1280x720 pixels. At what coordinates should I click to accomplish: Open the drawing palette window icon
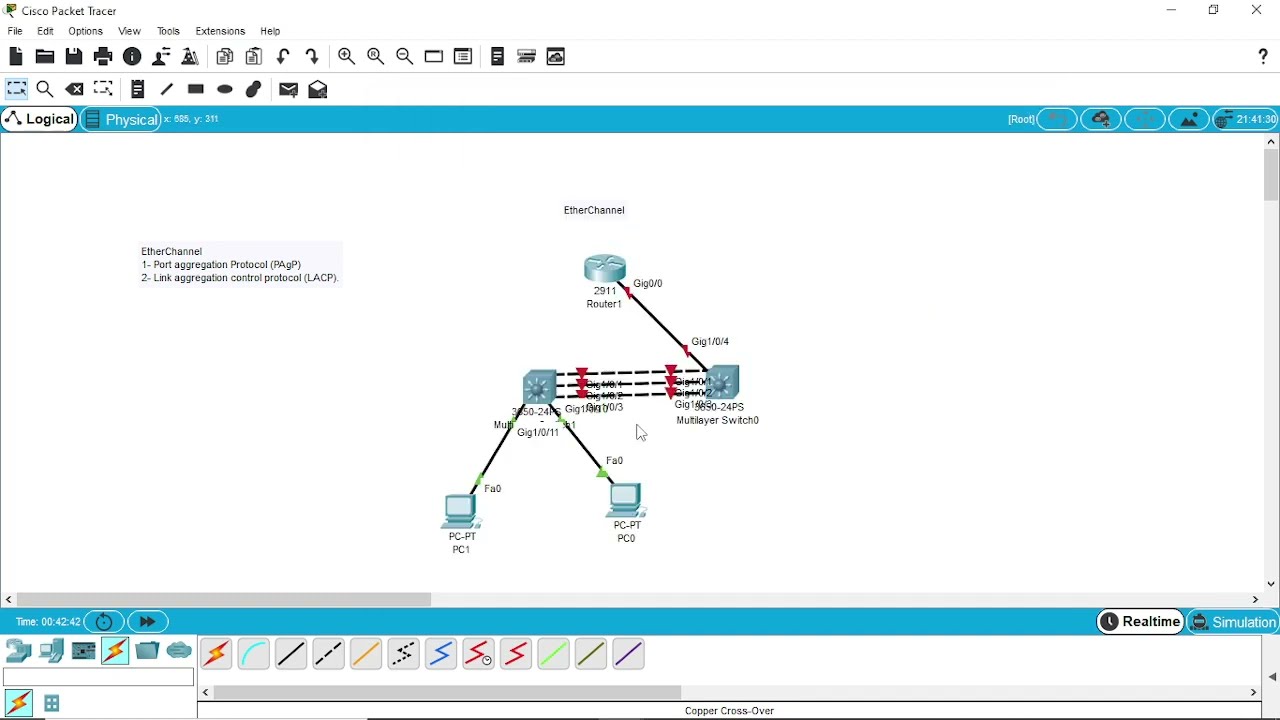434,57
